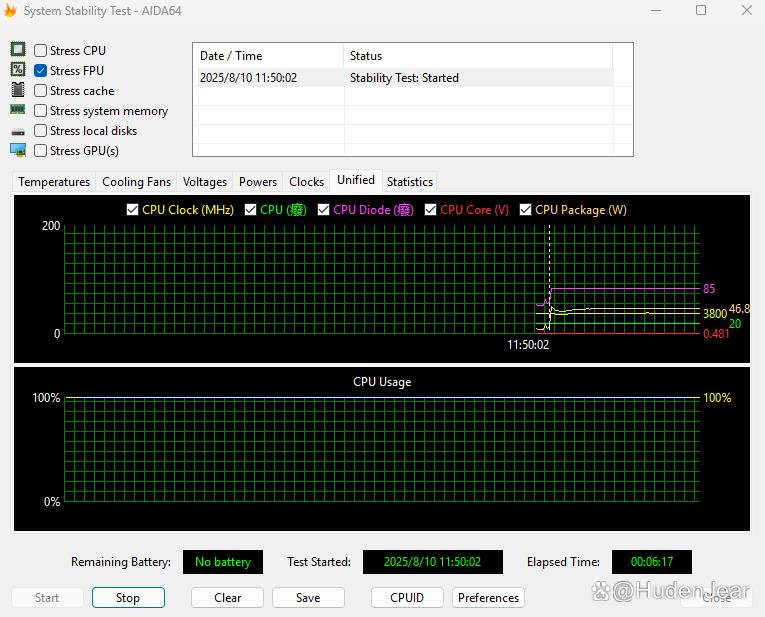Uncheck the Stress FPU checkbox
This screenshot has height=617, width=765.
tap(41, 71)
